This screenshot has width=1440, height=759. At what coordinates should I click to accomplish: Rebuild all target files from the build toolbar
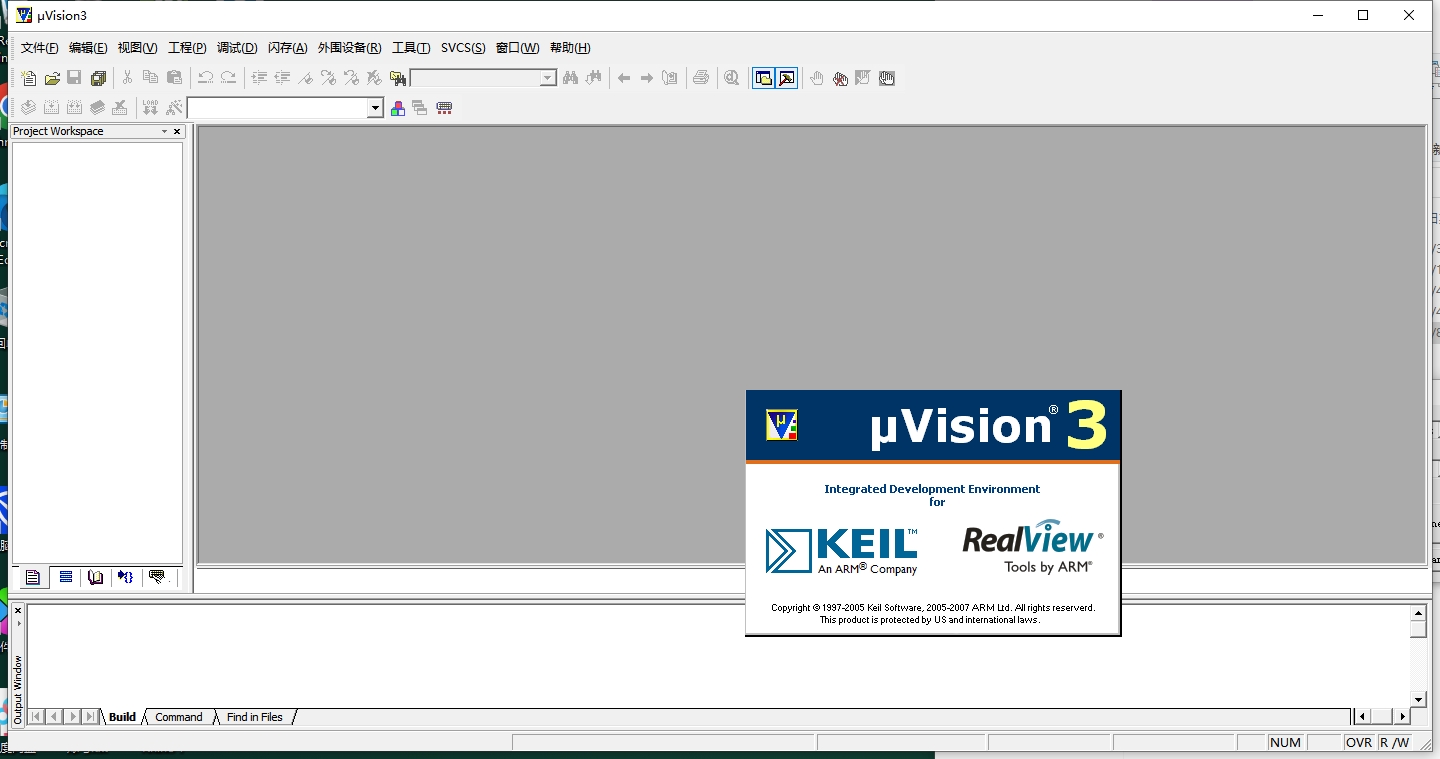coord(74,107)
